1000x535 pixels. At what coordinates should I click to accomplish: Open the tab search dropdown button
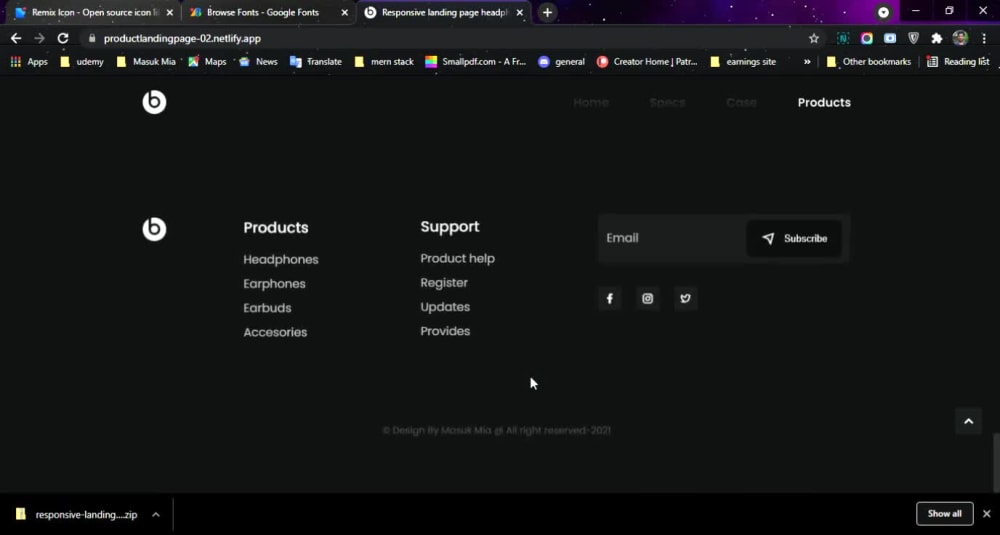[883, 12]
